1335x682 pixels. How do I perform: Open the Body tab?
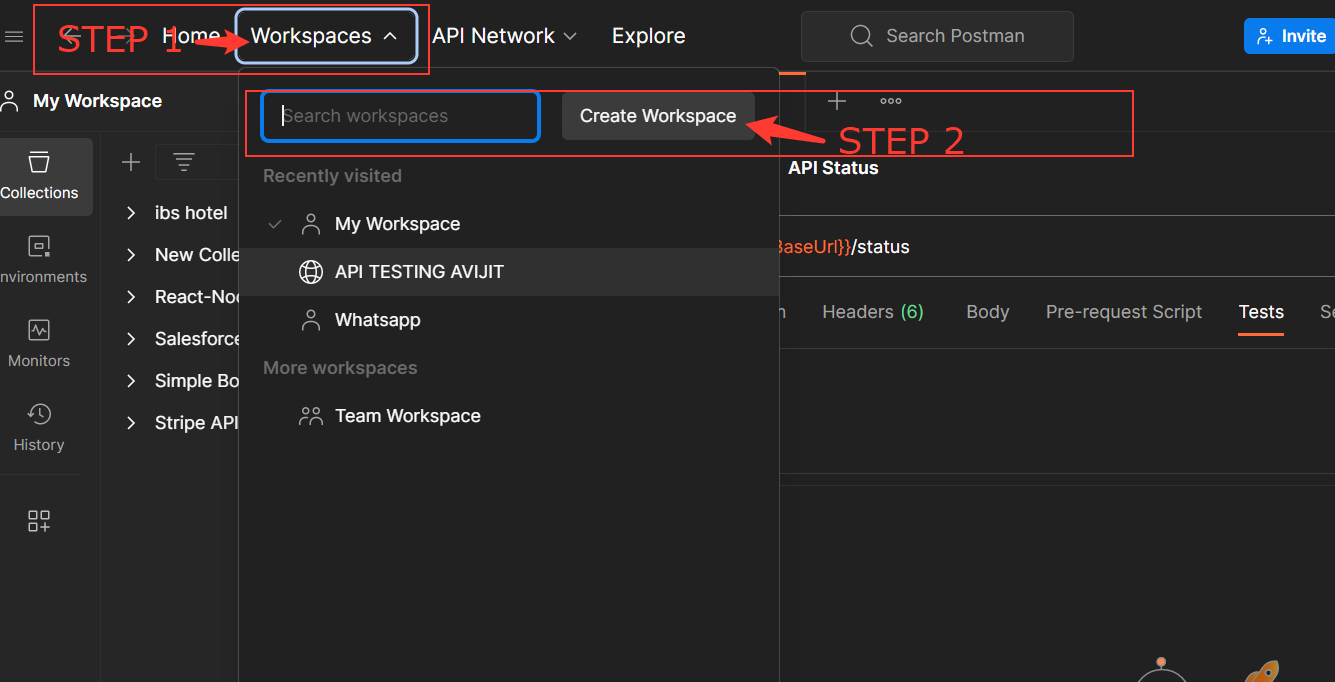[x=988, y=312]
